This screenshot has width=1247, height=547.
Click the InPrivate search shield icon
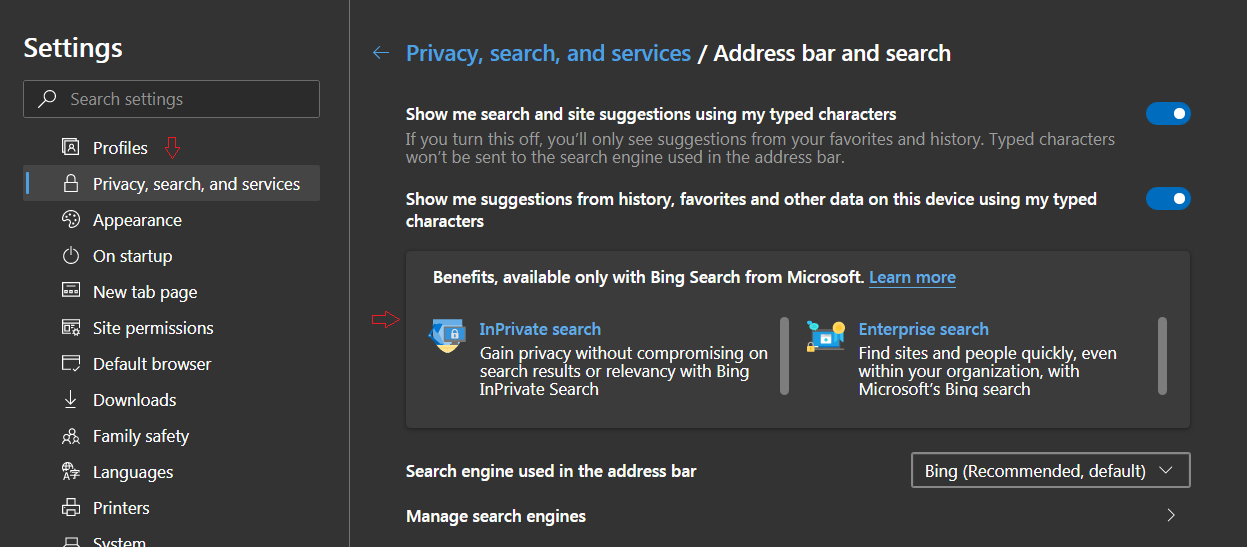[x=446, y=336]
